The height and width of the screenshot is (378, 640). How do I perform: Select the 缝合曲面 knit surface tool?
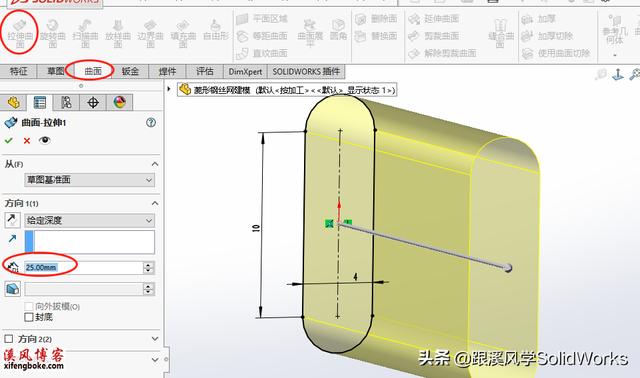[x=501, y=33]
